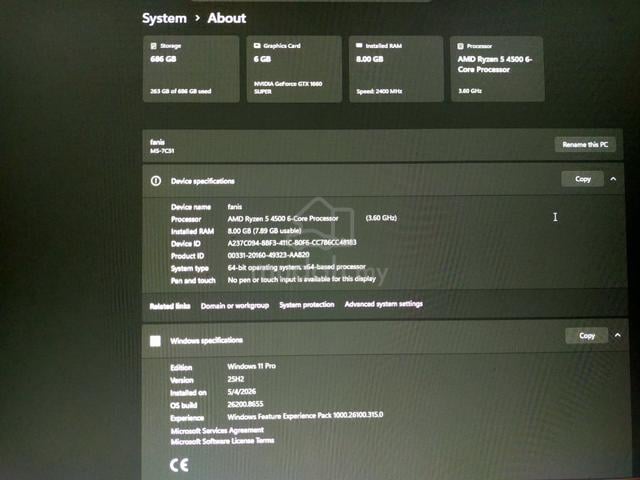The width and height of the screenshot is (640, 480).
Task: Collapse the Windows specifications section
Action: (x=618, y=335)
